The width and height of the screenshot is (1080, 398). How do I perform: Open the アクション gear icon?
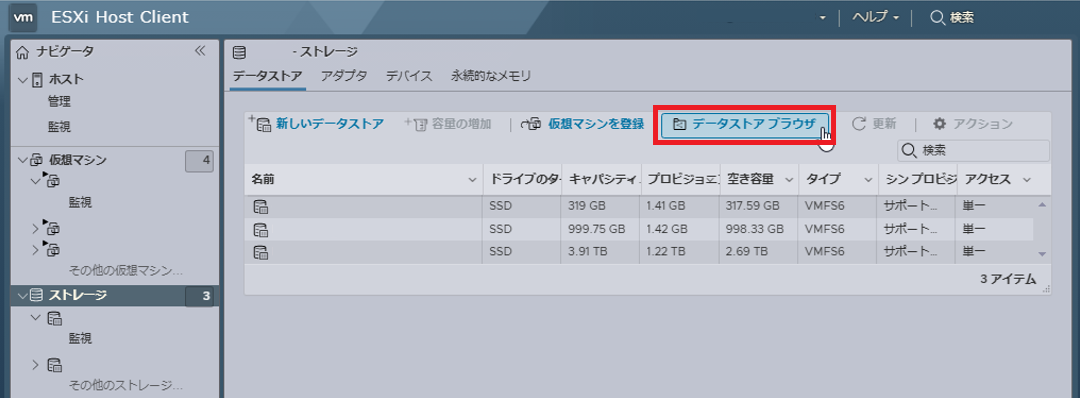click(x=939, y=124)
